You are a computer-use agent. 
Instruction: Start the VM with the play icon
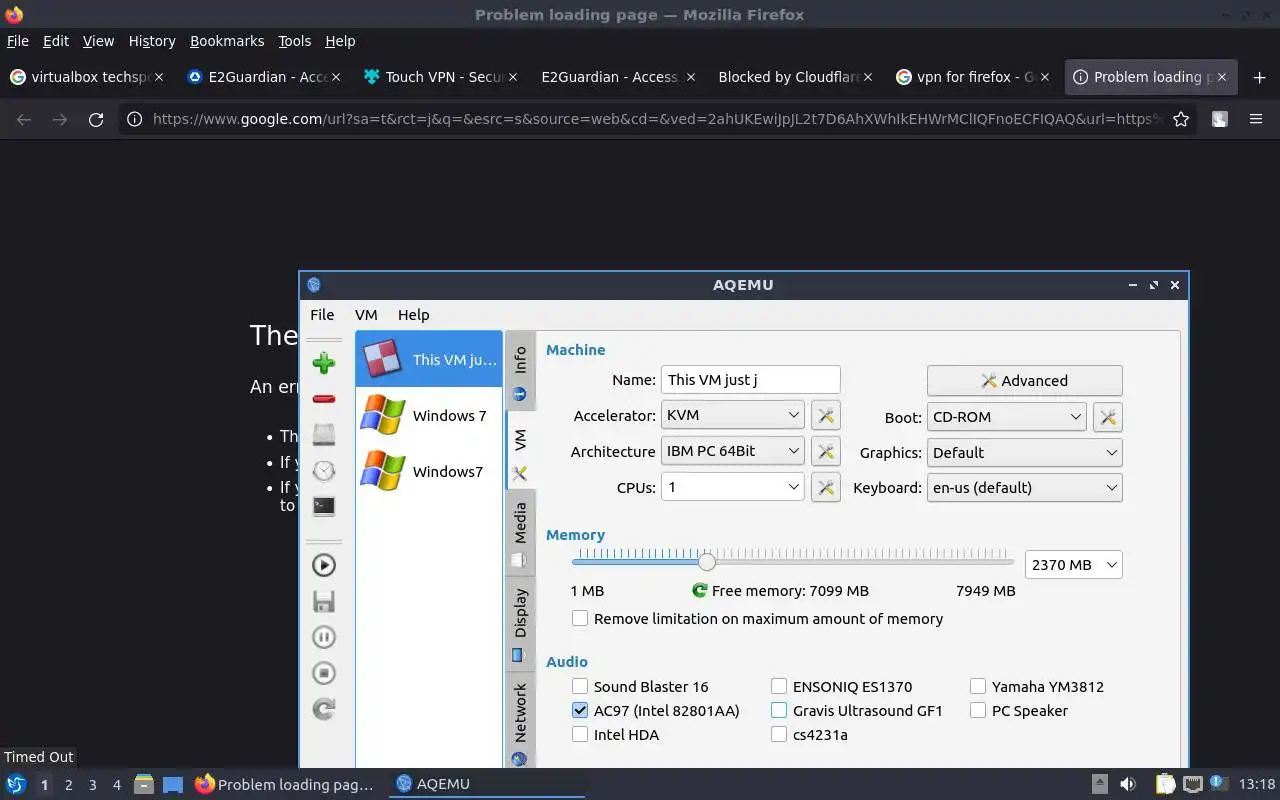point(323,565)
